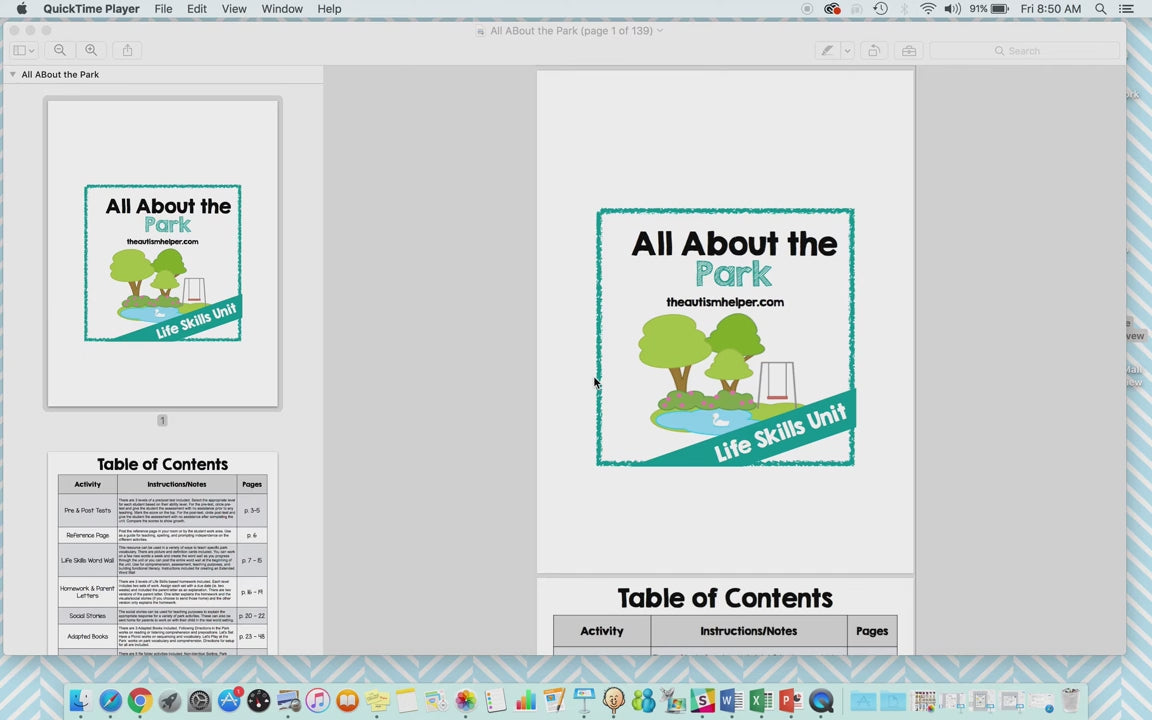The width and height of the screenshot is (1152, 720).
Task: Click the Rotate page toolbar button
Action: coord(874,50)
